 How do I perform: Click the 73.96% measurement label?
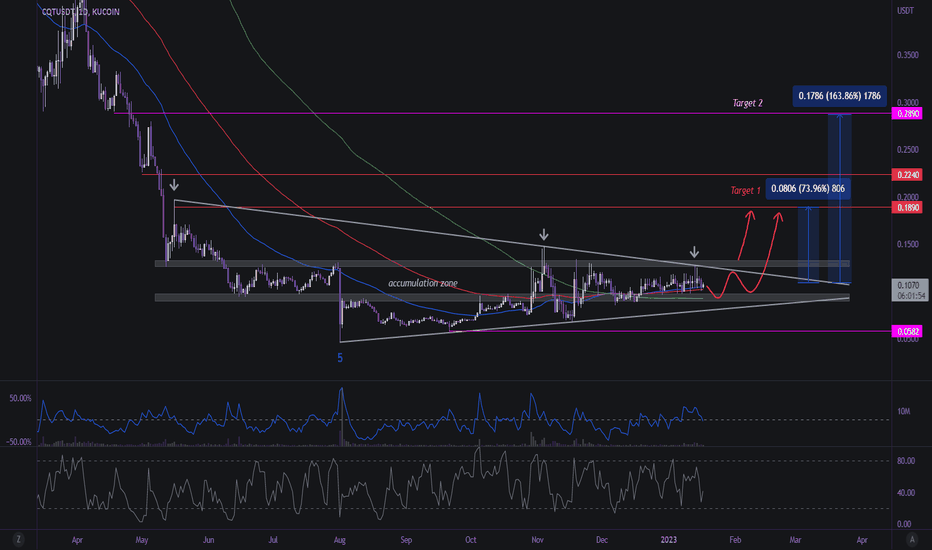click(x=808, y=188)
